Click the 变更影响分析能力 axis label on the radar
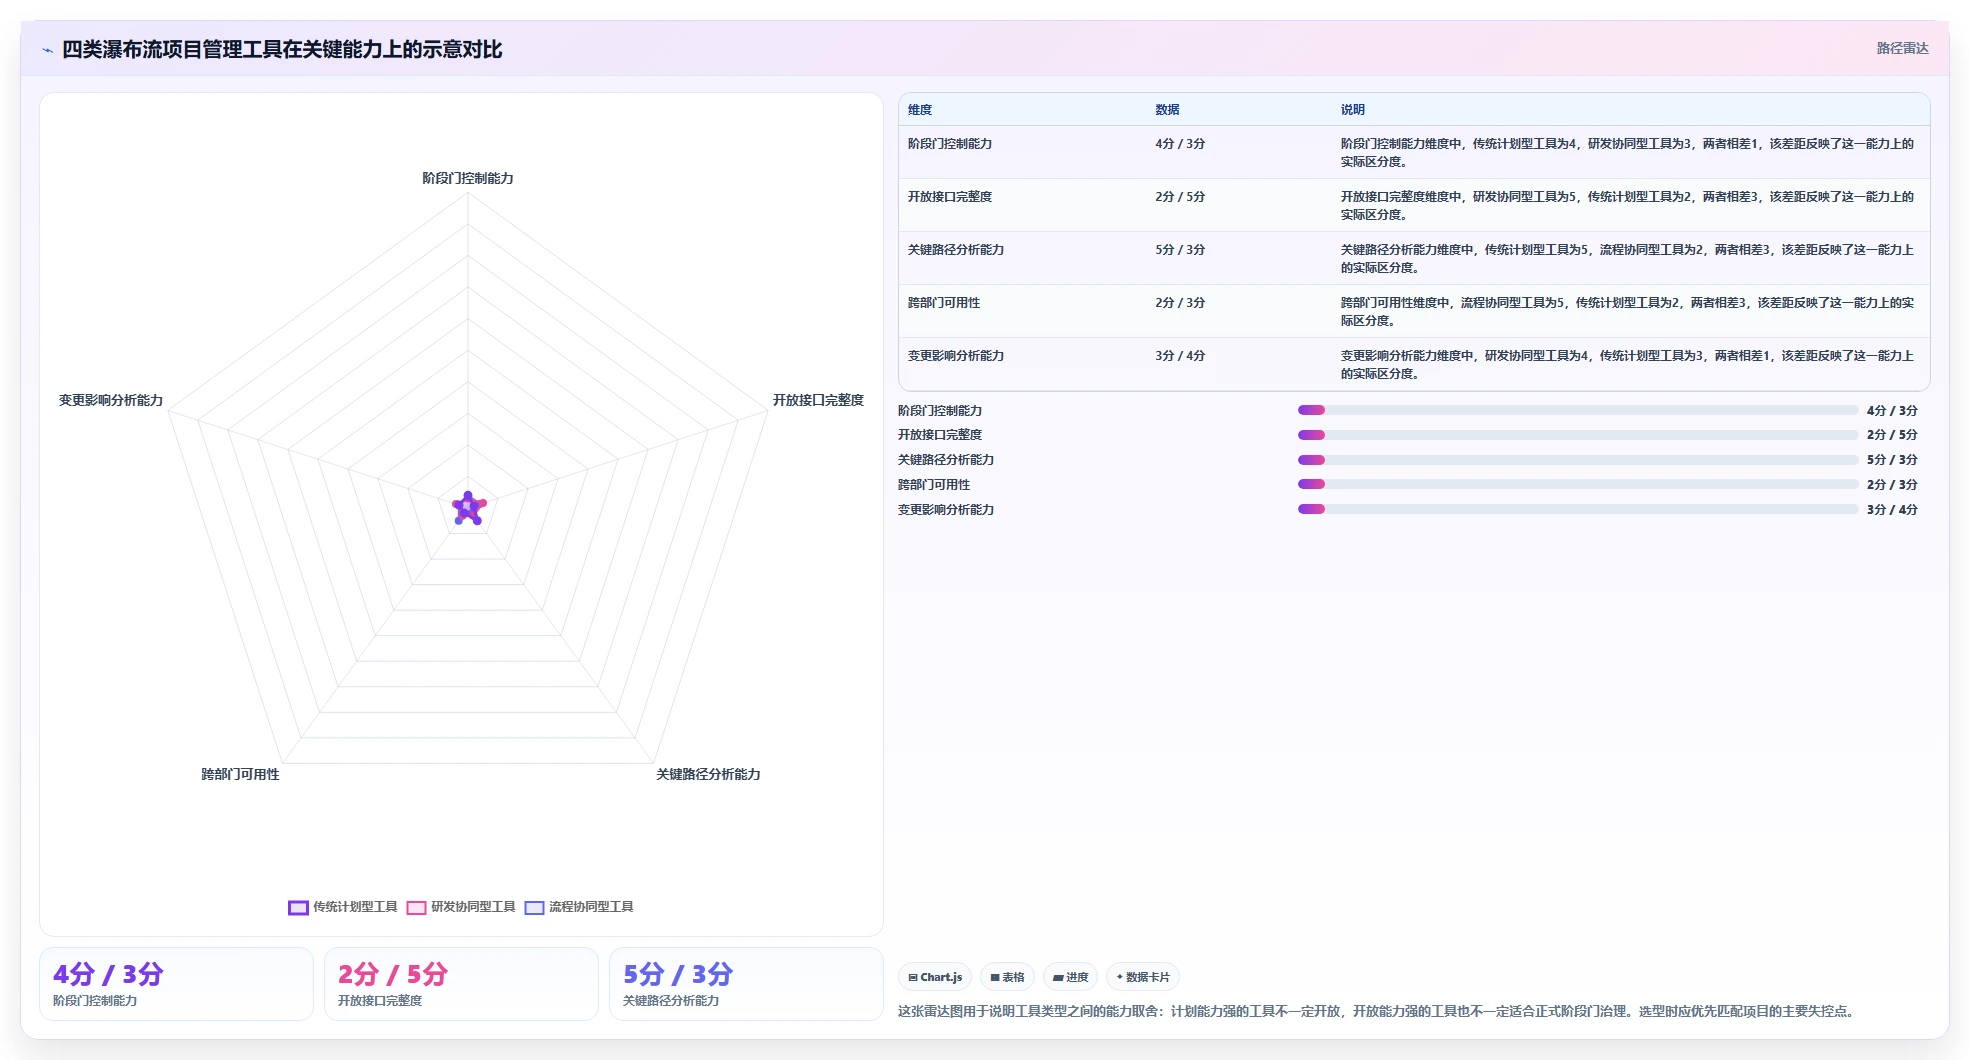This screenshot has width=1970, height=1060. [111, 400]
